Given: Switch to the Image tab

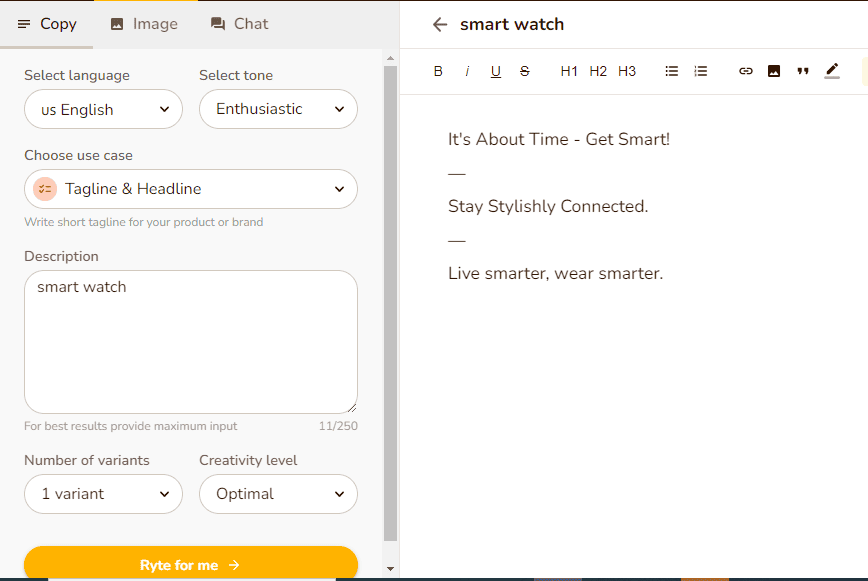Looking at the screenshot, I should [x=144, y=24].
